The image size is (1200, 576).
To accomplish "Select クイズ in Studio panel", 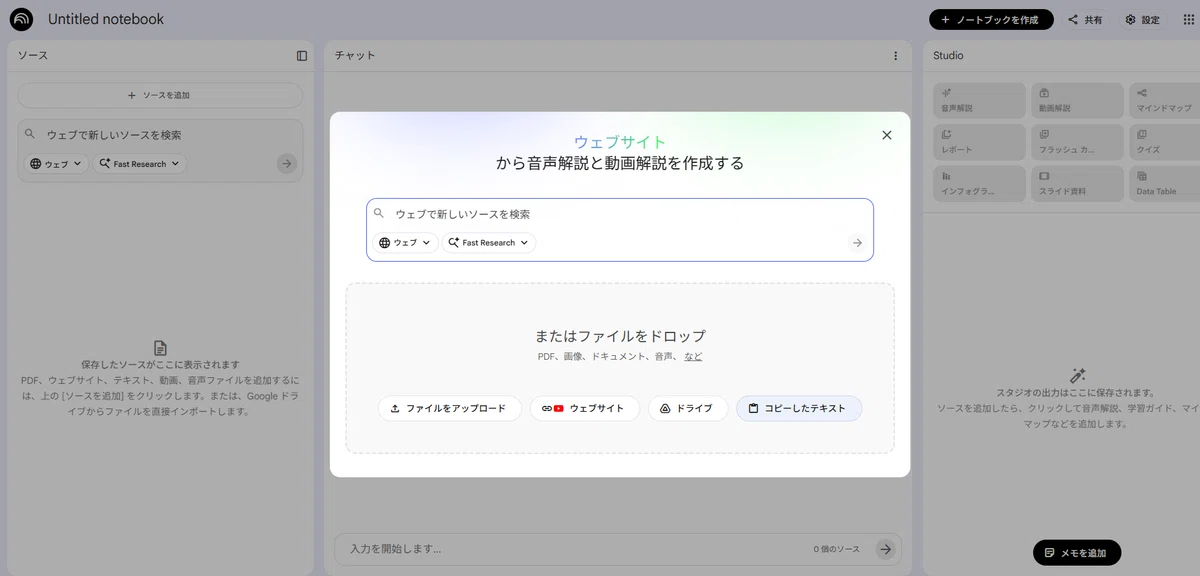I will [x=1165, y=142].
